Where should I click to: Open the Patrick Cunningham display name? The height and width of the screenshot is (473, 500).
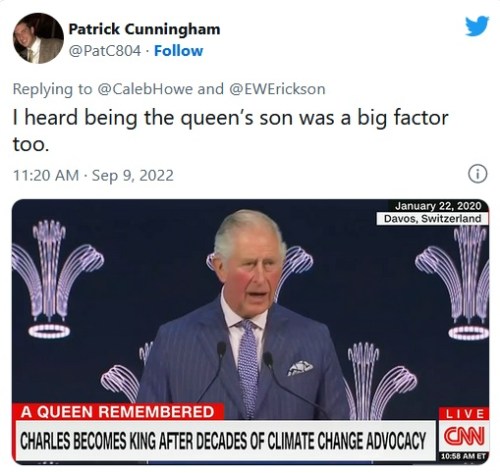click(144, 29)
